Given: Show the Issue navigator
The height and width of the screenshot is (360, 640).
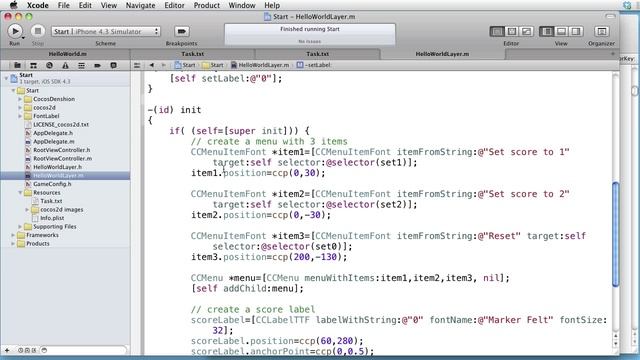Looking at the screenshot, I should (x=65, y=65).
